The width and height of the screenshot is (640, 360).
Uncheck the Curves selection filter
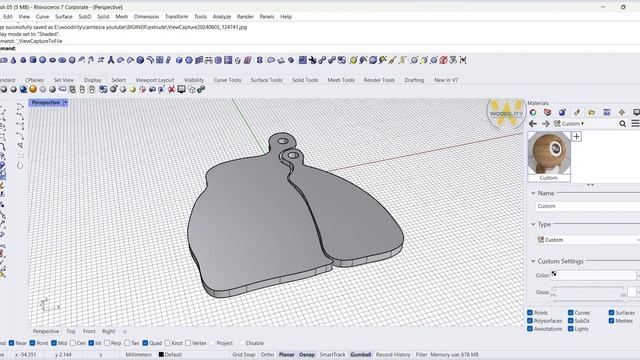(x=571, y=313)
